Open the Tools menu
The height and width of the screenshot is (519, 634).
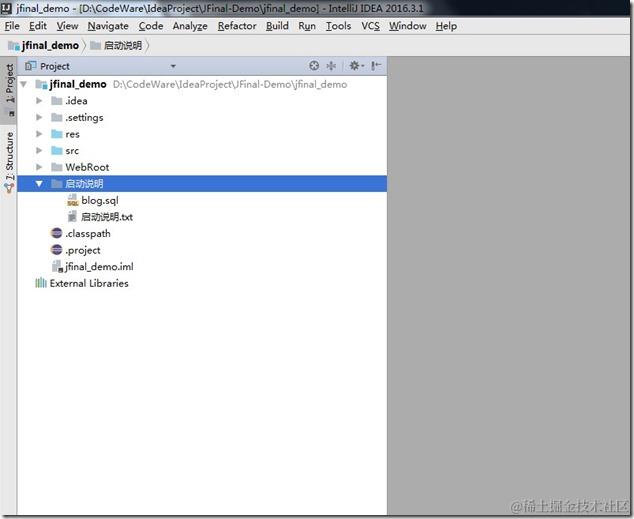coord(338,26)
